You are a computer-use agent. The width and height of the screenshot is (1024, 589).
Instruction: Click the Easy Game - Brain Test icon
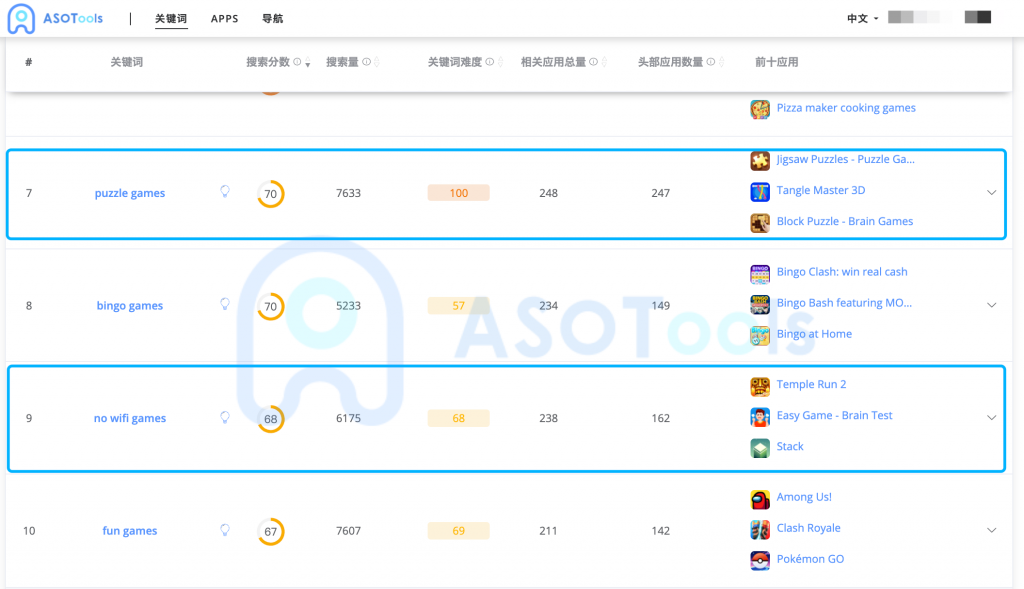(760, 417)
